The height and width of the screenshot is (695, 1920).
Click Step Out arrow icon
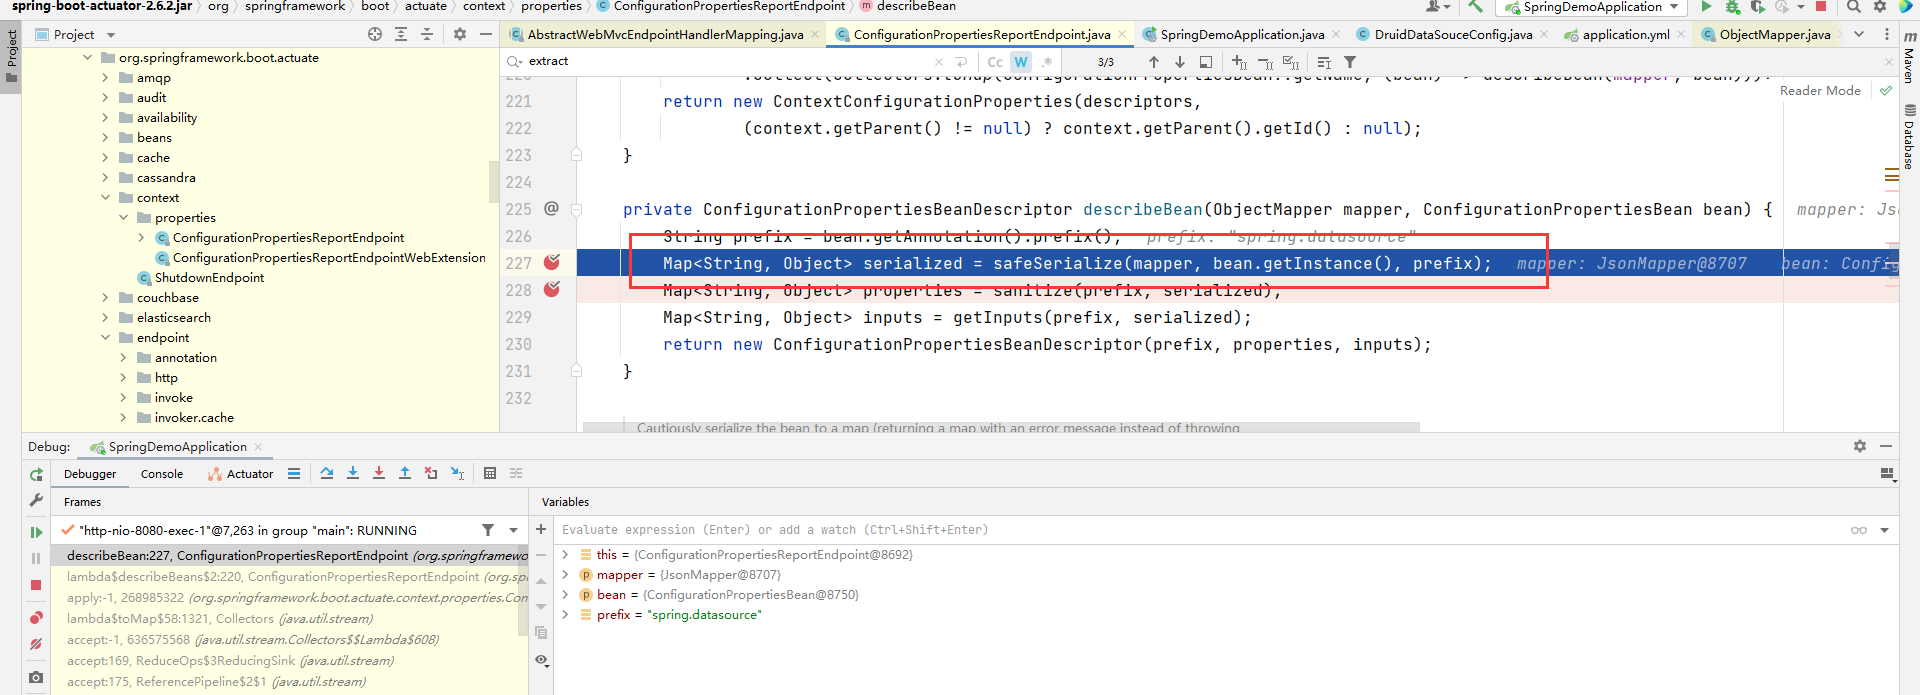[x=405, y=473]
